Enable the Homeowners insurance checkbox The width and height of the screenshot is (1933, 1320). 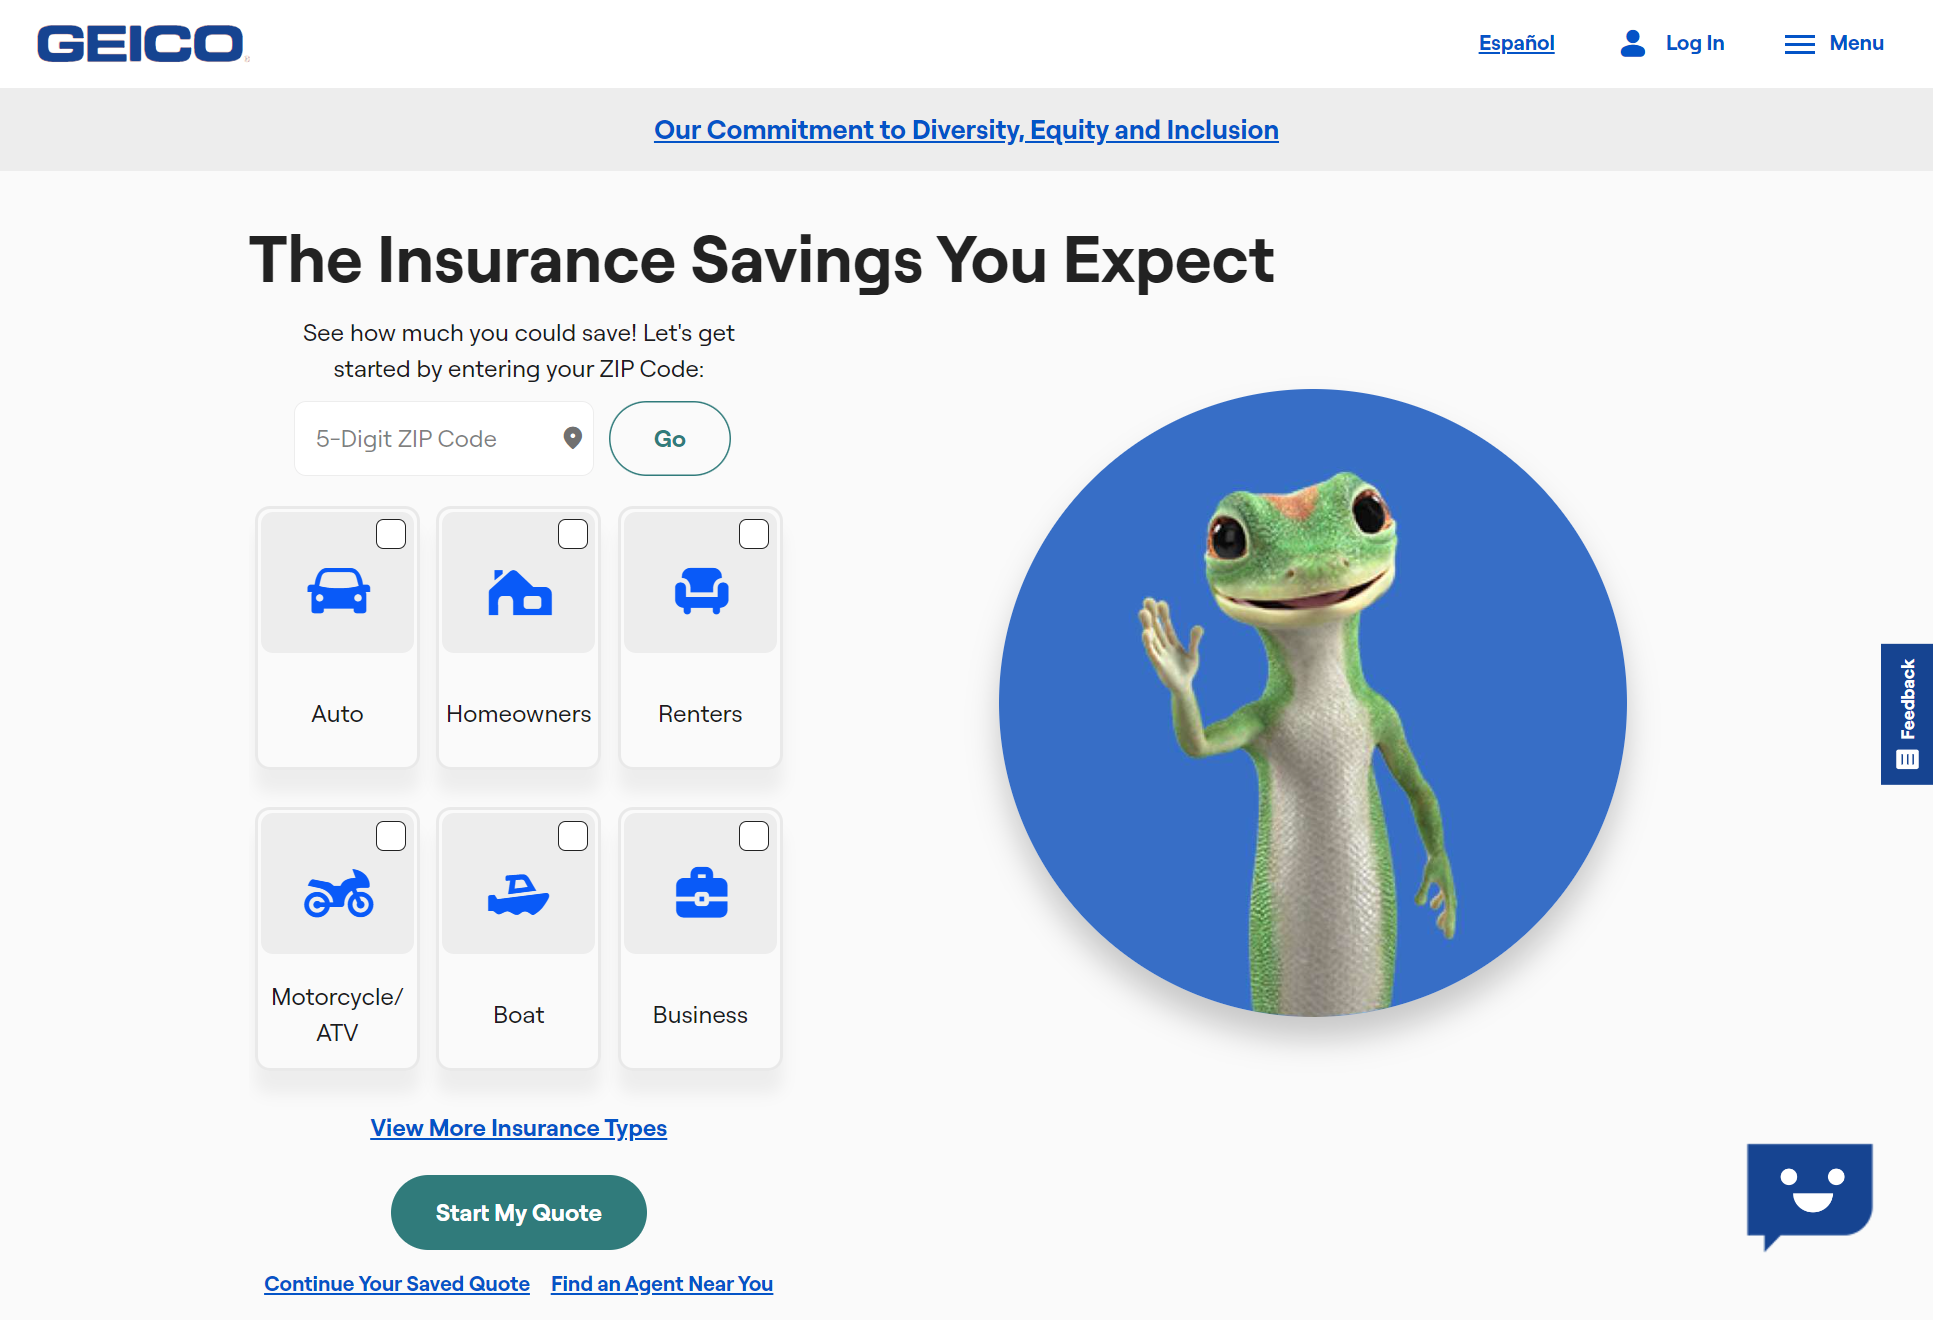(571, 533)
